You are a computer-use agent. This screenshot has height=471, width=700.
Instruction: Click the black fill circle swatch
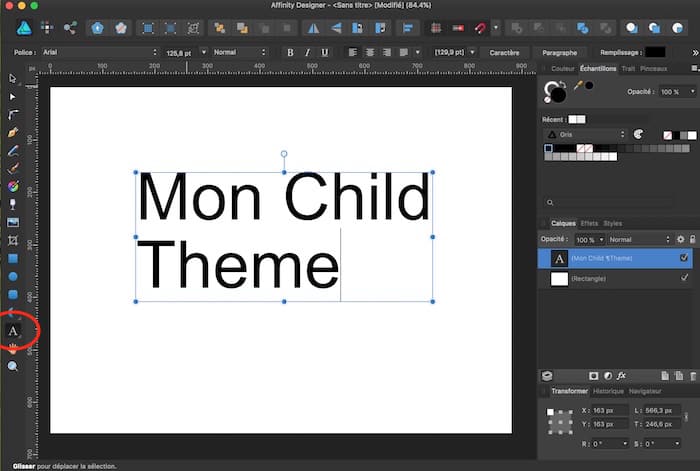click(558, 95)
